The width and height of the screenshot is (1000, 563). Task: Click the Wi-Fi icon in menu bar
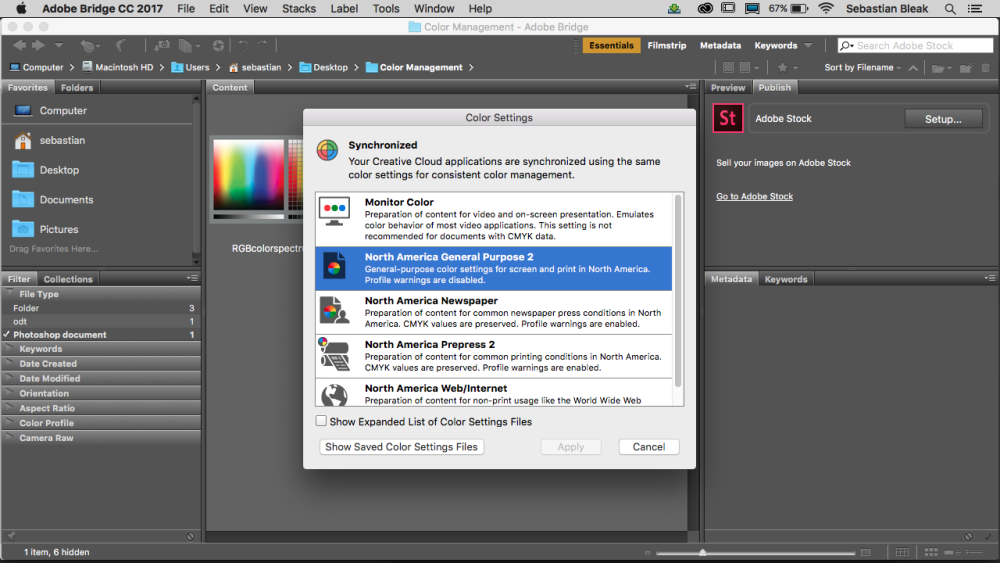pyautogui.click(x=826, y=9)
